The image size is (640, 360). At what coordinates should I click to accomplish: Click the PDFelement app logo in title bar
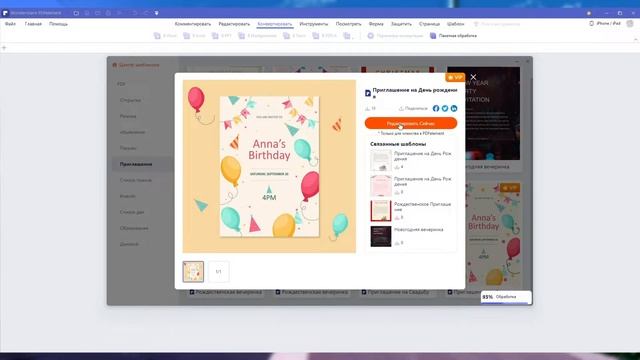(5, 13)
